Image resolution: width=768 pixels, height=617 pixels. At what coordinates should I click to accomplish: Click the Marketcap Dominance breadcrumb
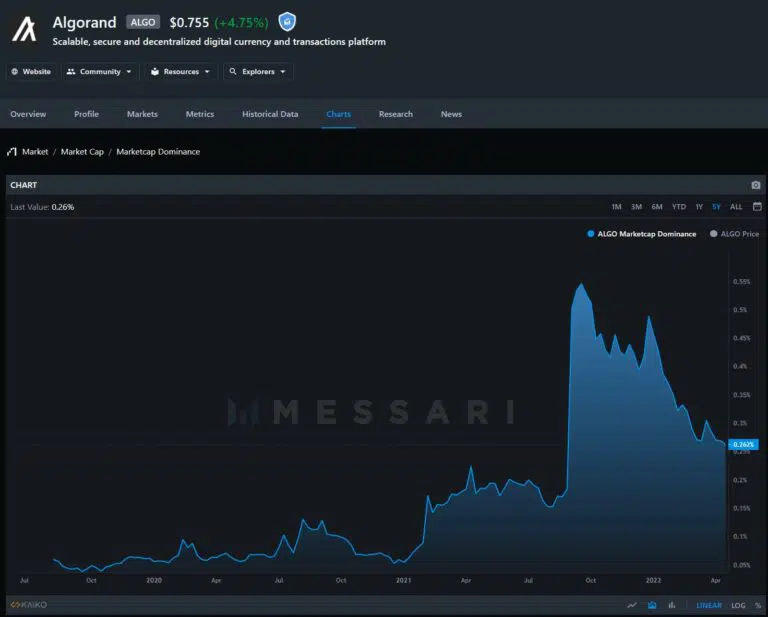(158, 152)
